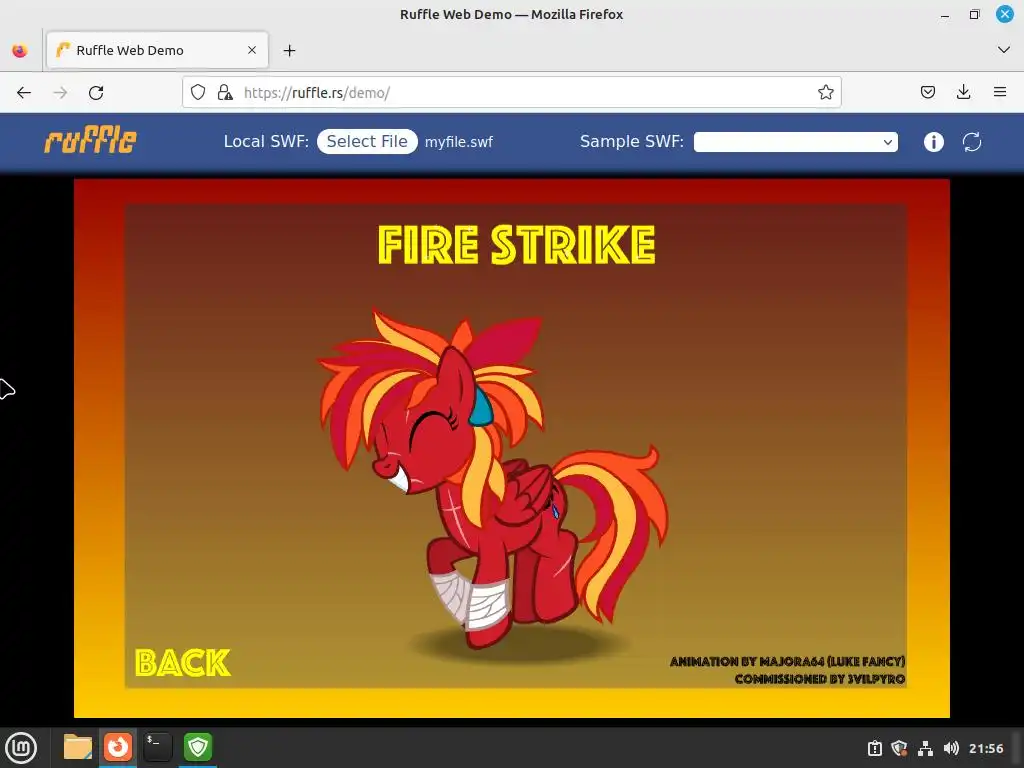Click the site padlock security icon
Image resolution: width=1024 pixels, height=768 pixels.
[x=225, y=92]
